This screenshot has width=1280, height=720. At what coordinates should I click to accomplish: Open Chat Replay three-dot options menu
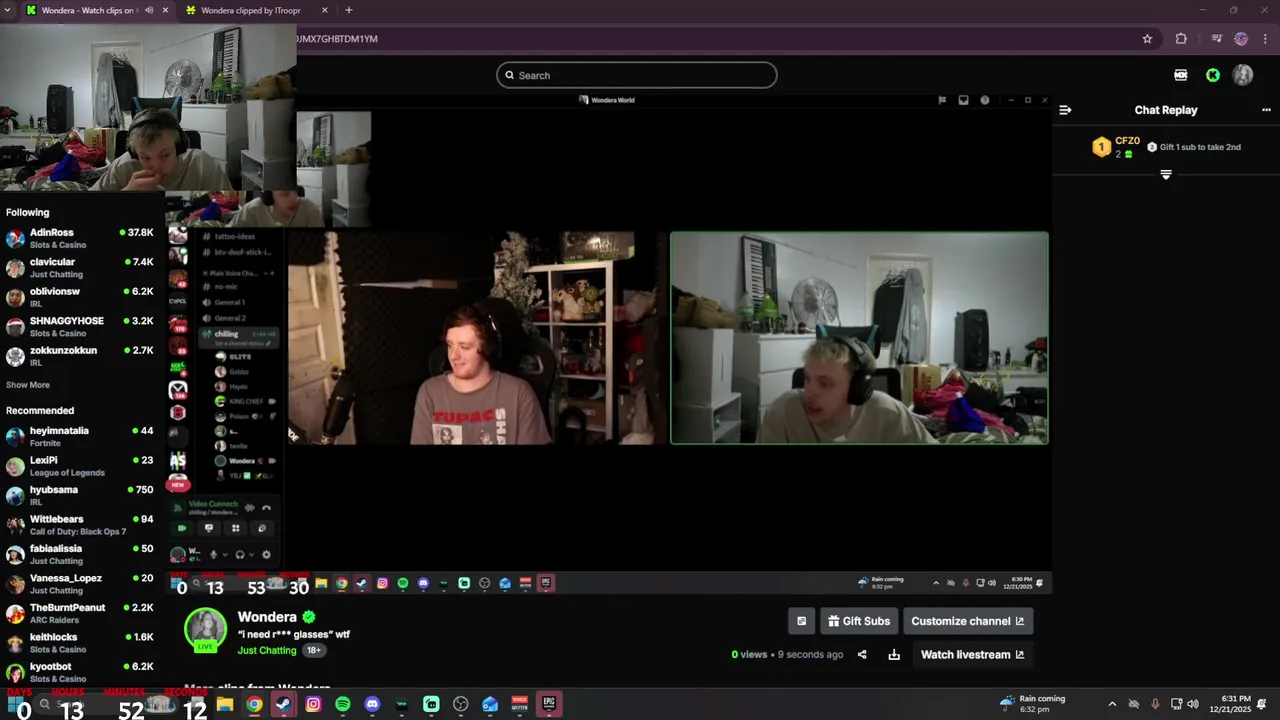point(1266,110)
